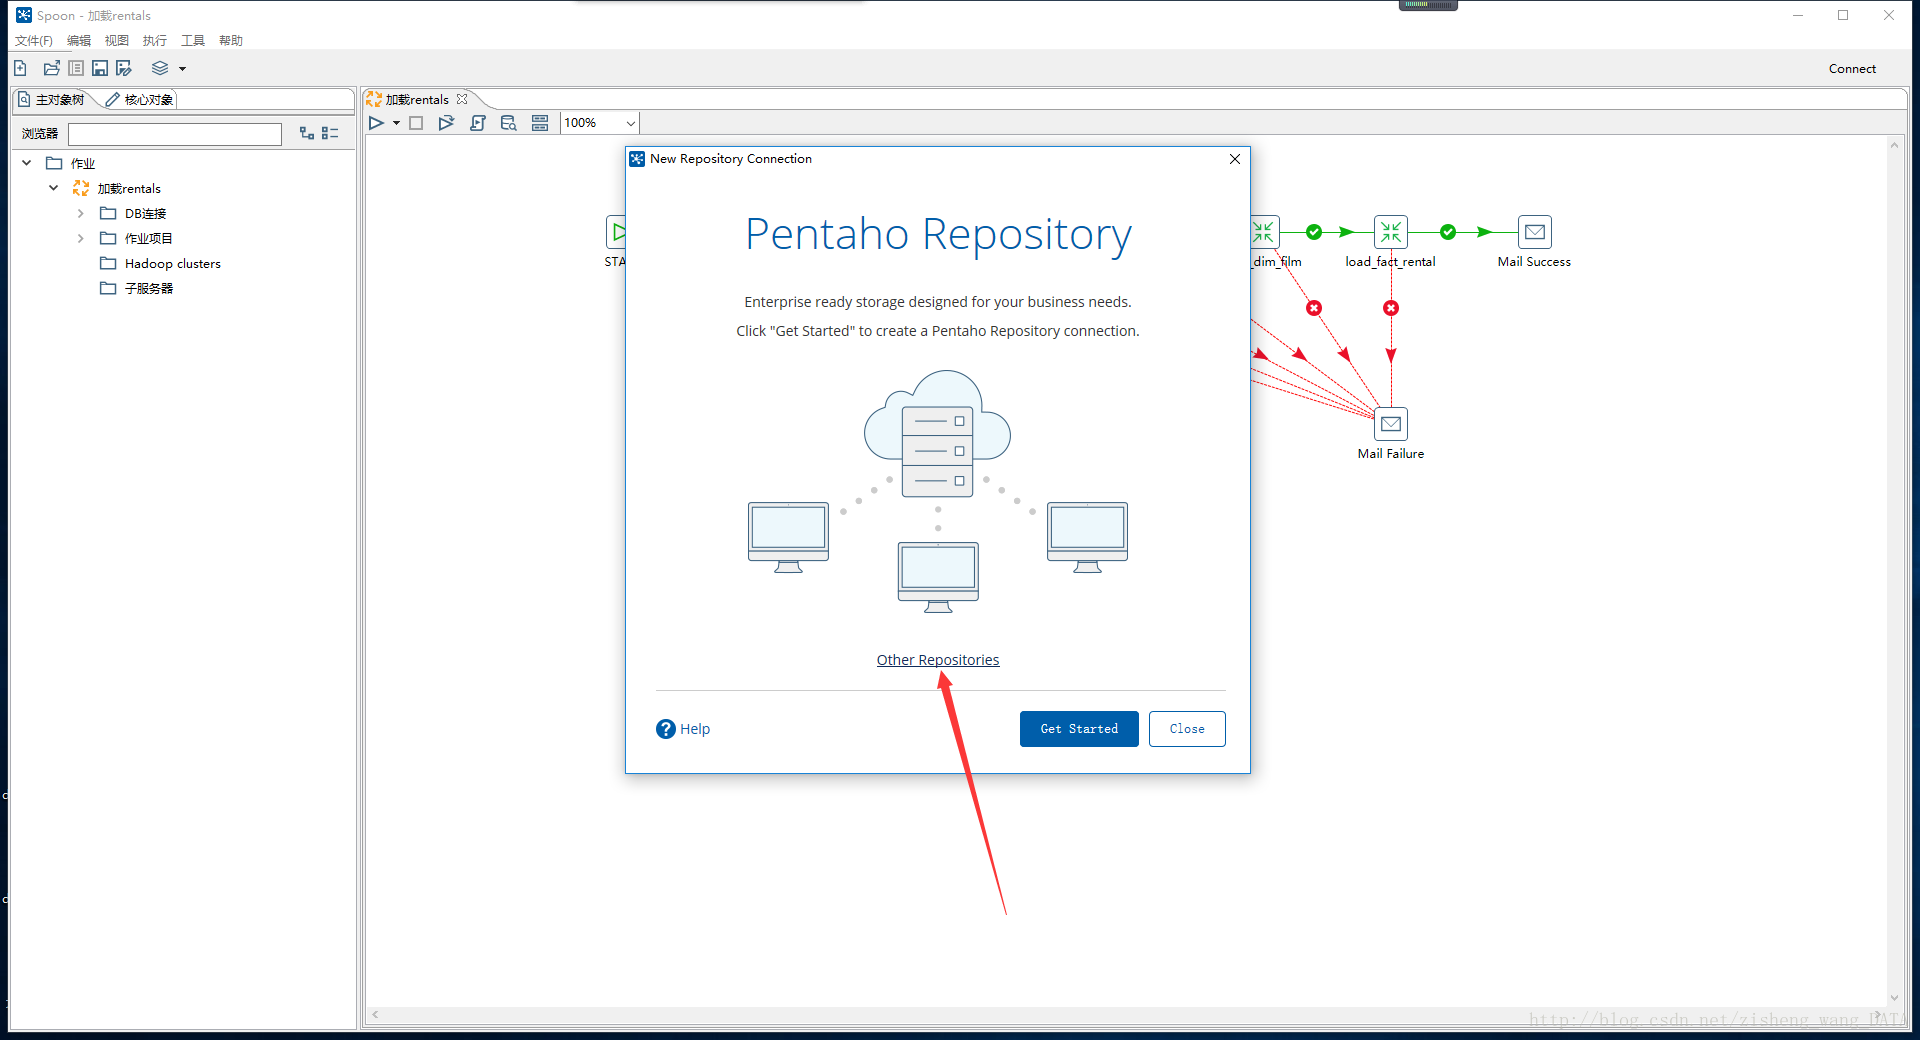Screen dimensions: 1920x1040
Task: Click the dim_film job entry icon
Action: [x=1264, y=232]
